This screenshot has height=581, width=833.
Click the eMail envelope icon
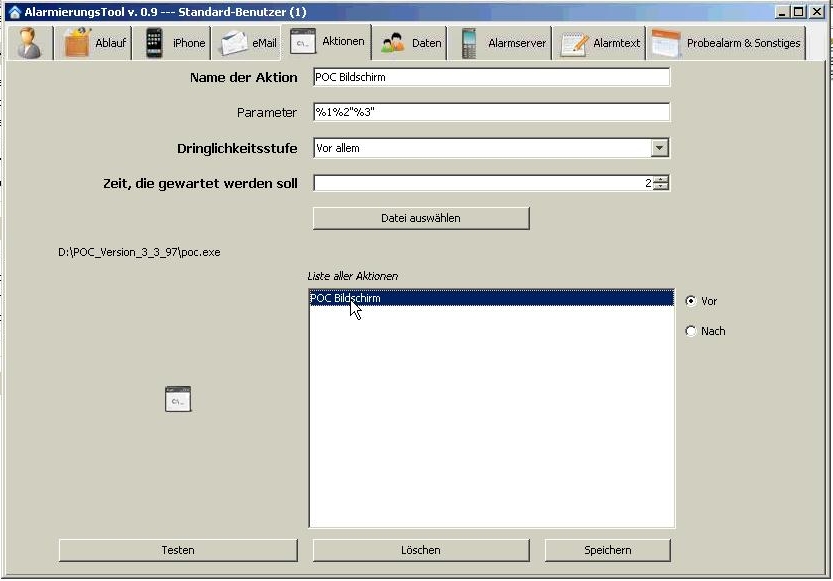[234, 43]
